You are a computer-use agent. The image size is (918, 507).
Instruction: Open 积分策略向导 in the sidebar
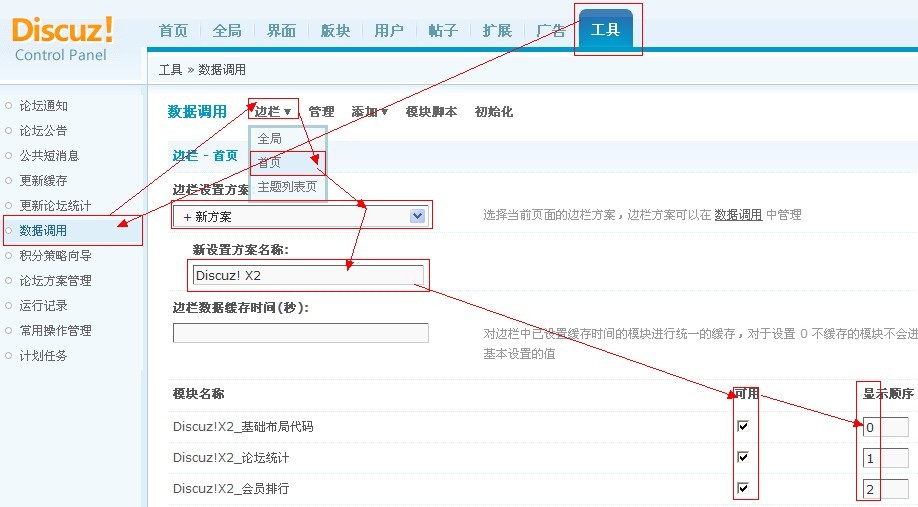(55, 256)
